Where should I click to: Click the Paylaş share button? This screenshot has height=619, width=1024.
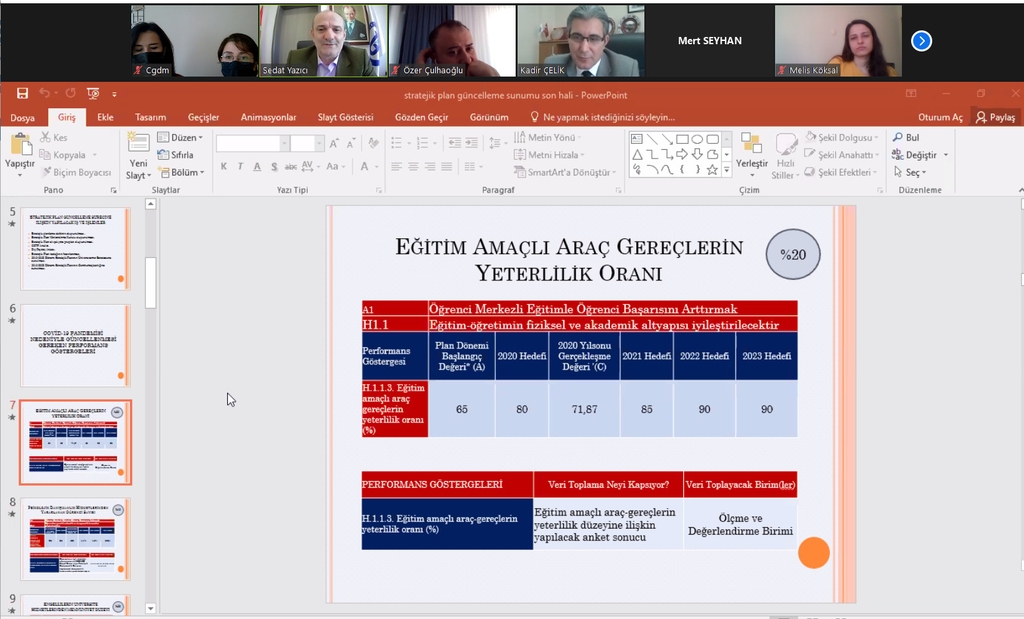[995, 117]
